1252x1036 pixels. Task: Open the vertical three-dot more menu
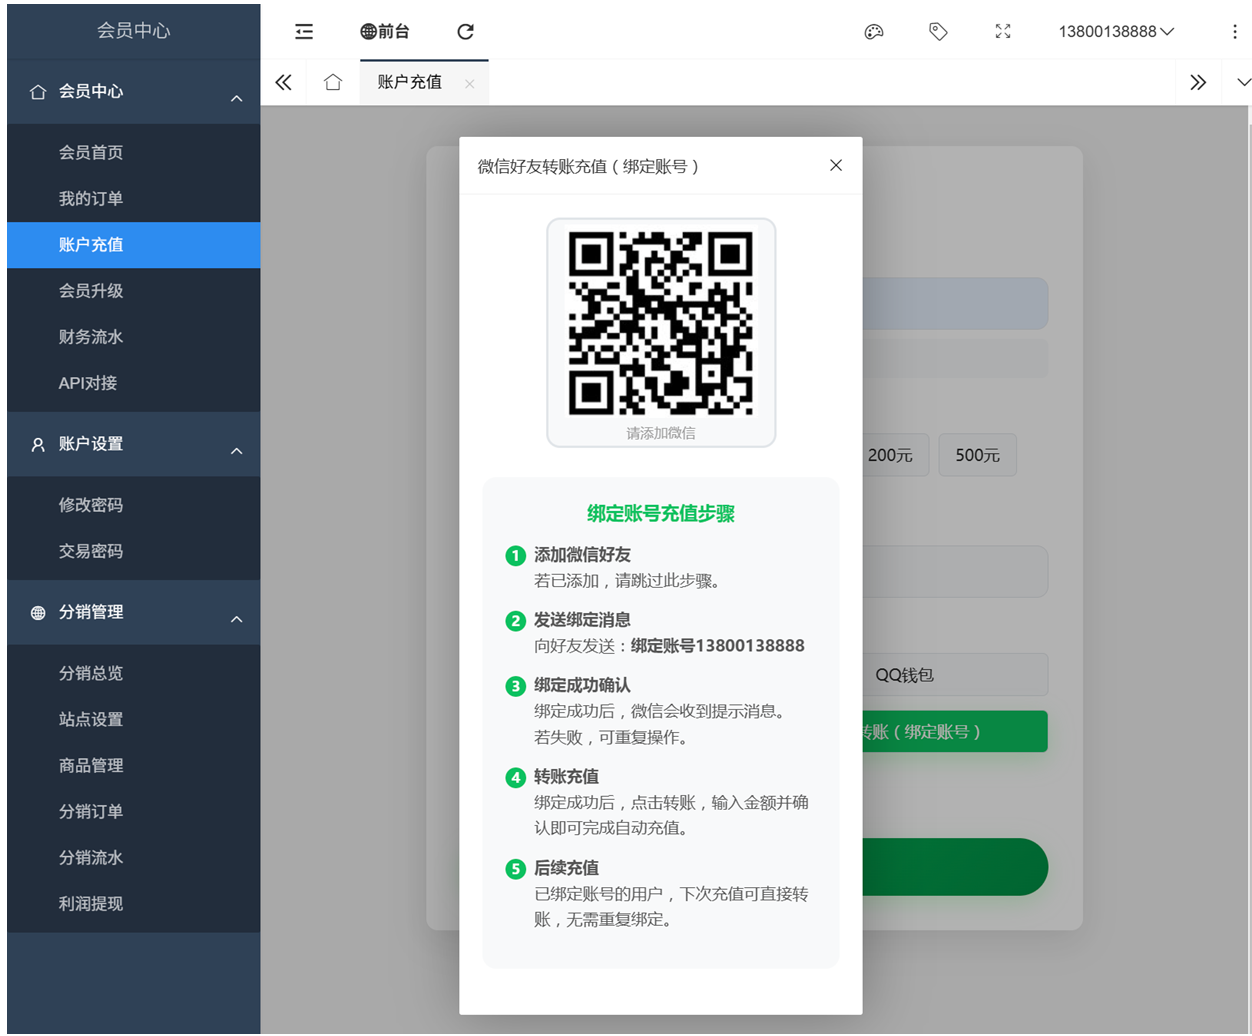click(1235, 32)
